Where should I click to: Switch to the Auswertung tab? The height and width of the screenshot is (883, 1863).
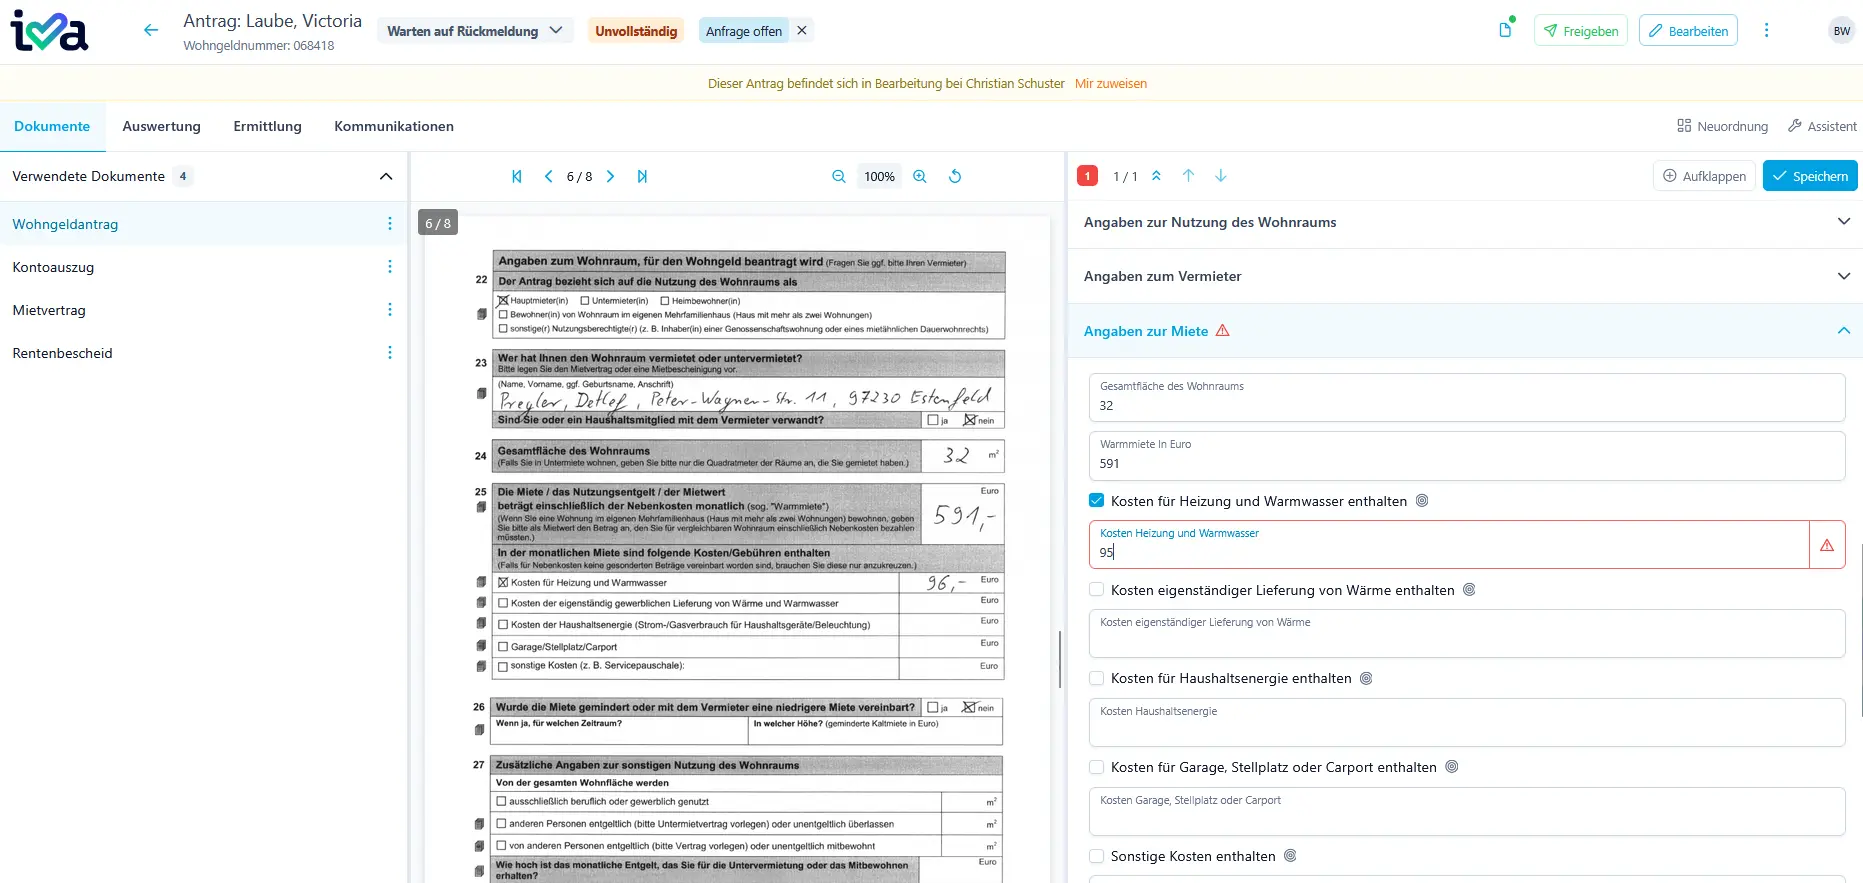click(x=161, y=126)
